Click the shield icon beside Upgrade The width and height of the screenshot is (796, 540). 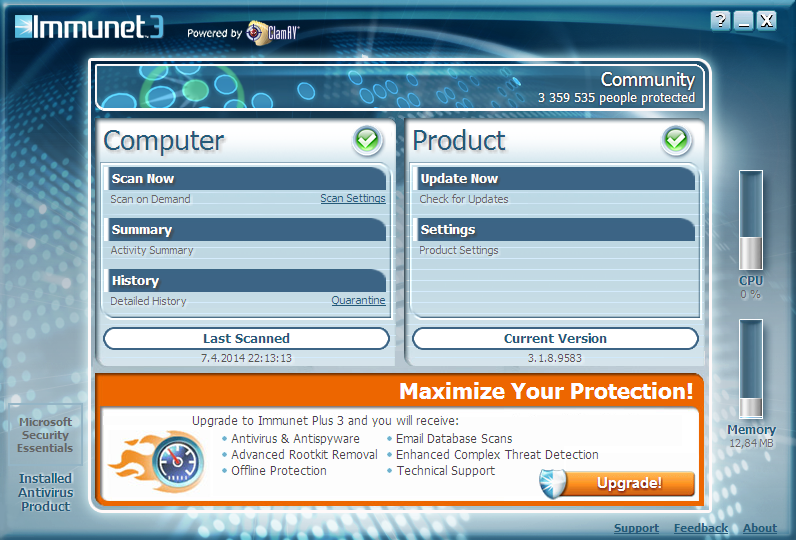(x=552, y=483)
